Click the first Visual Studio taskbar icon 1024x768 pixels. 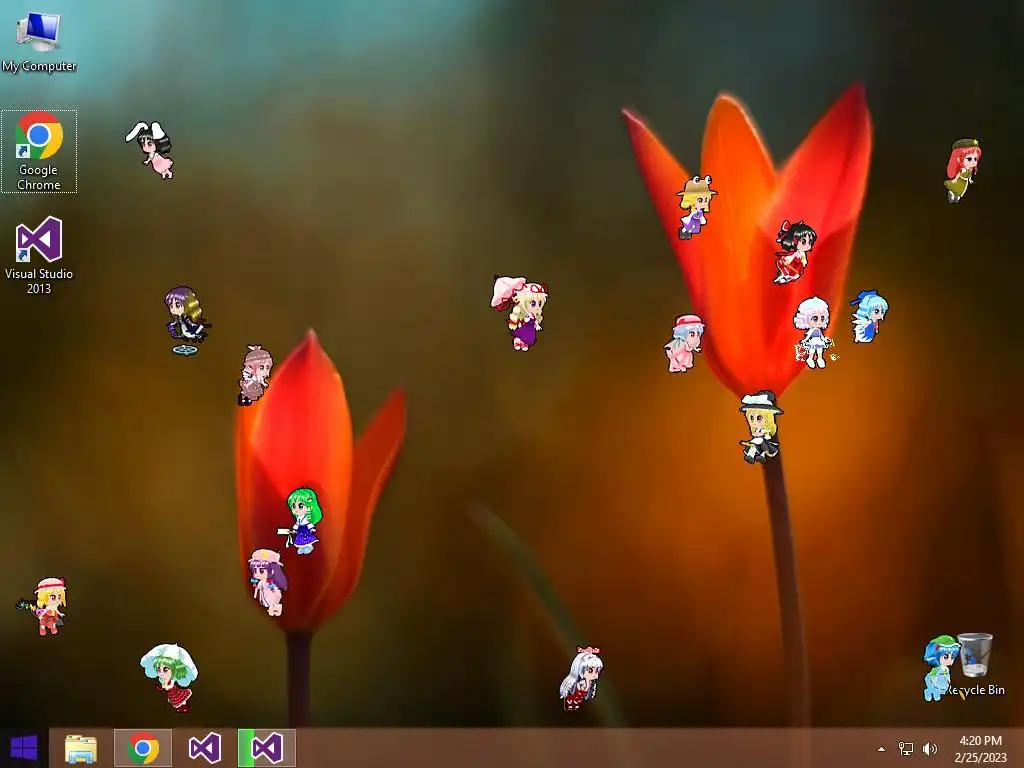204,748
